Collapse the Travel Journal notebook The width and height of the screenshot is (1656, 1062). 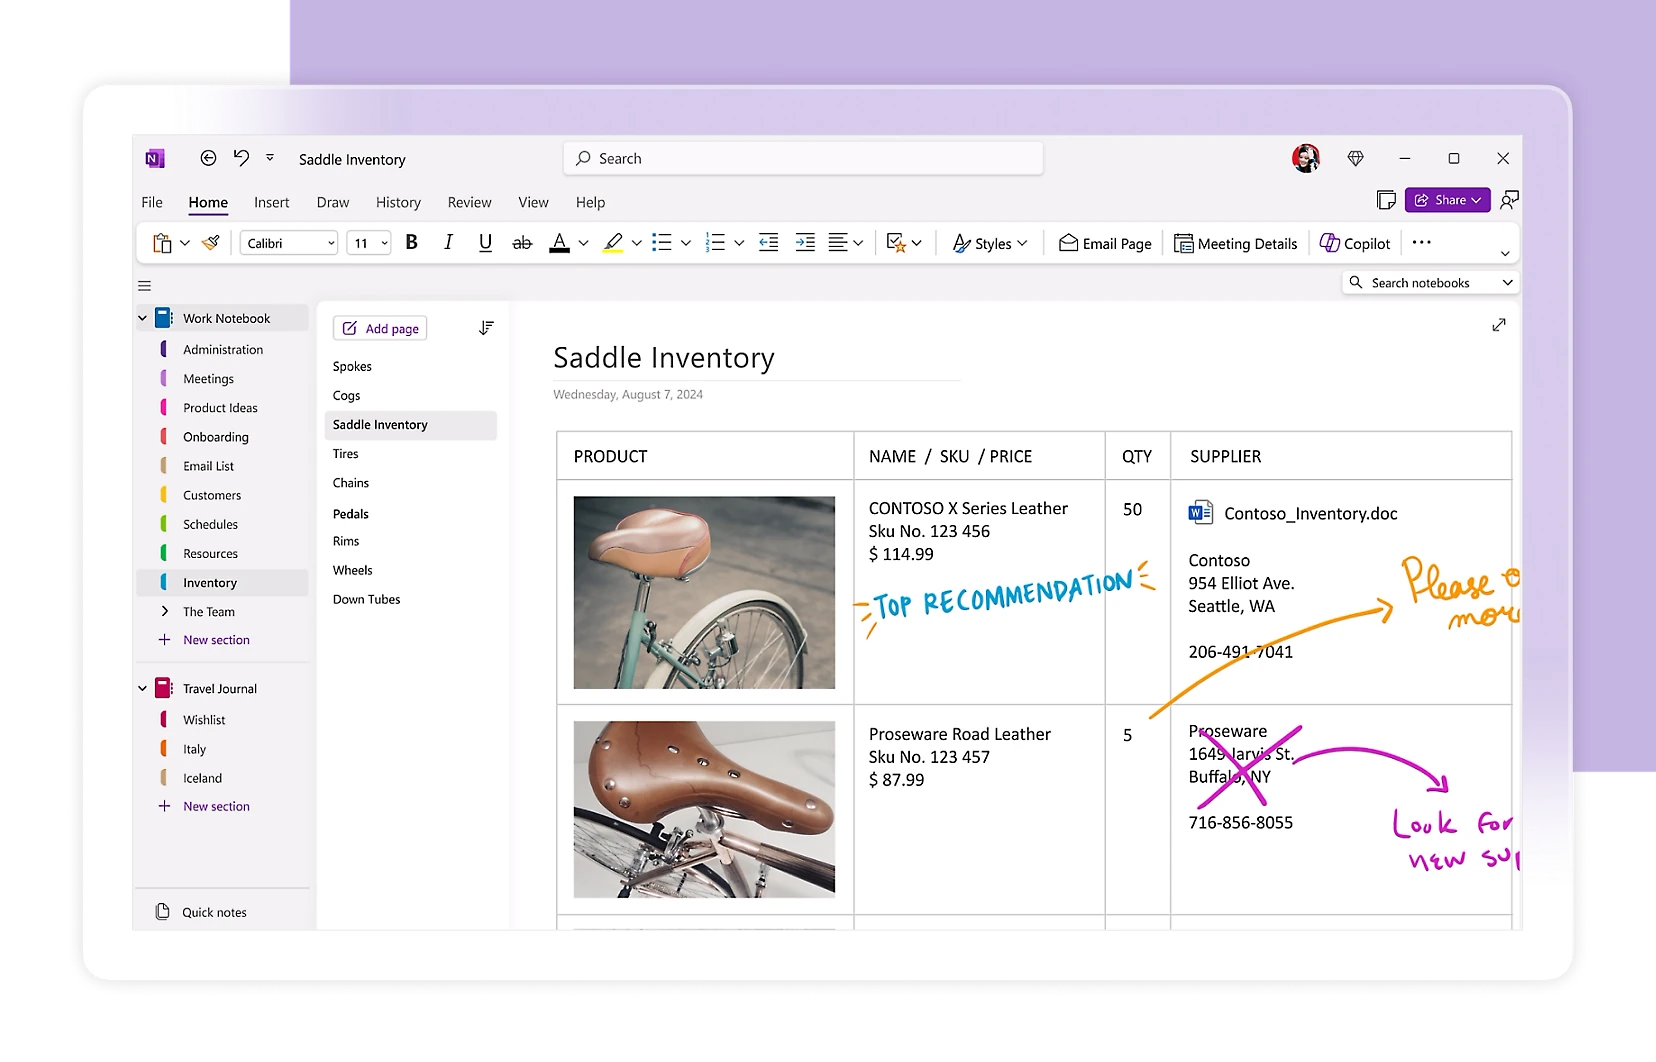tap(142, 688)
